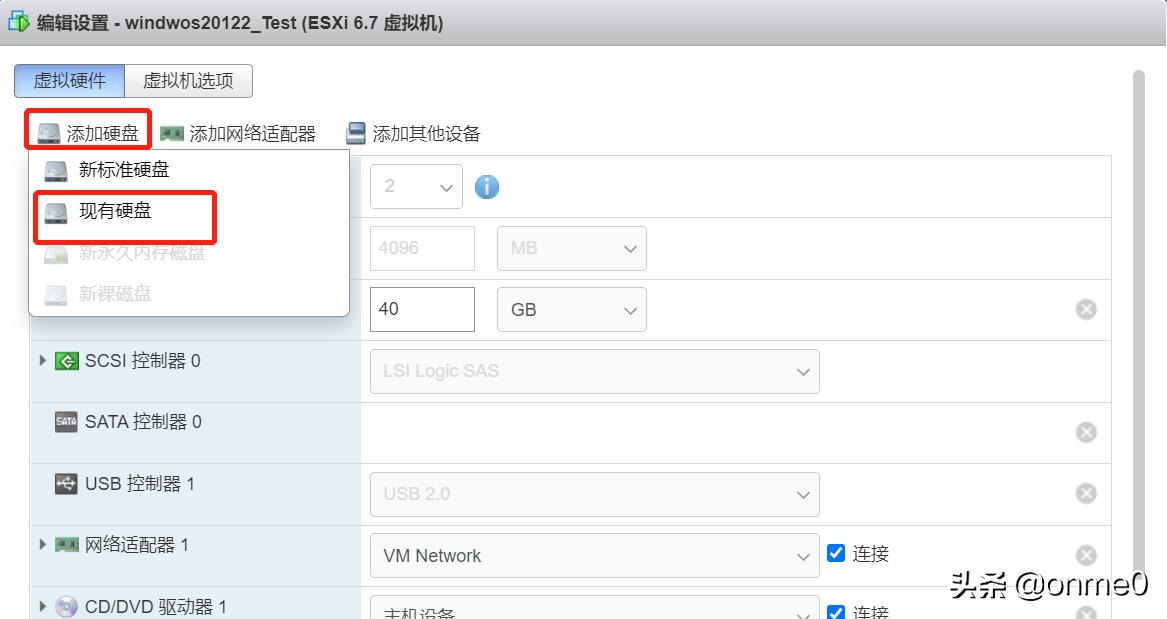Open the disk unit GB dropdown
This screenshot has height=619, width=1167.
tap(572, 309)
